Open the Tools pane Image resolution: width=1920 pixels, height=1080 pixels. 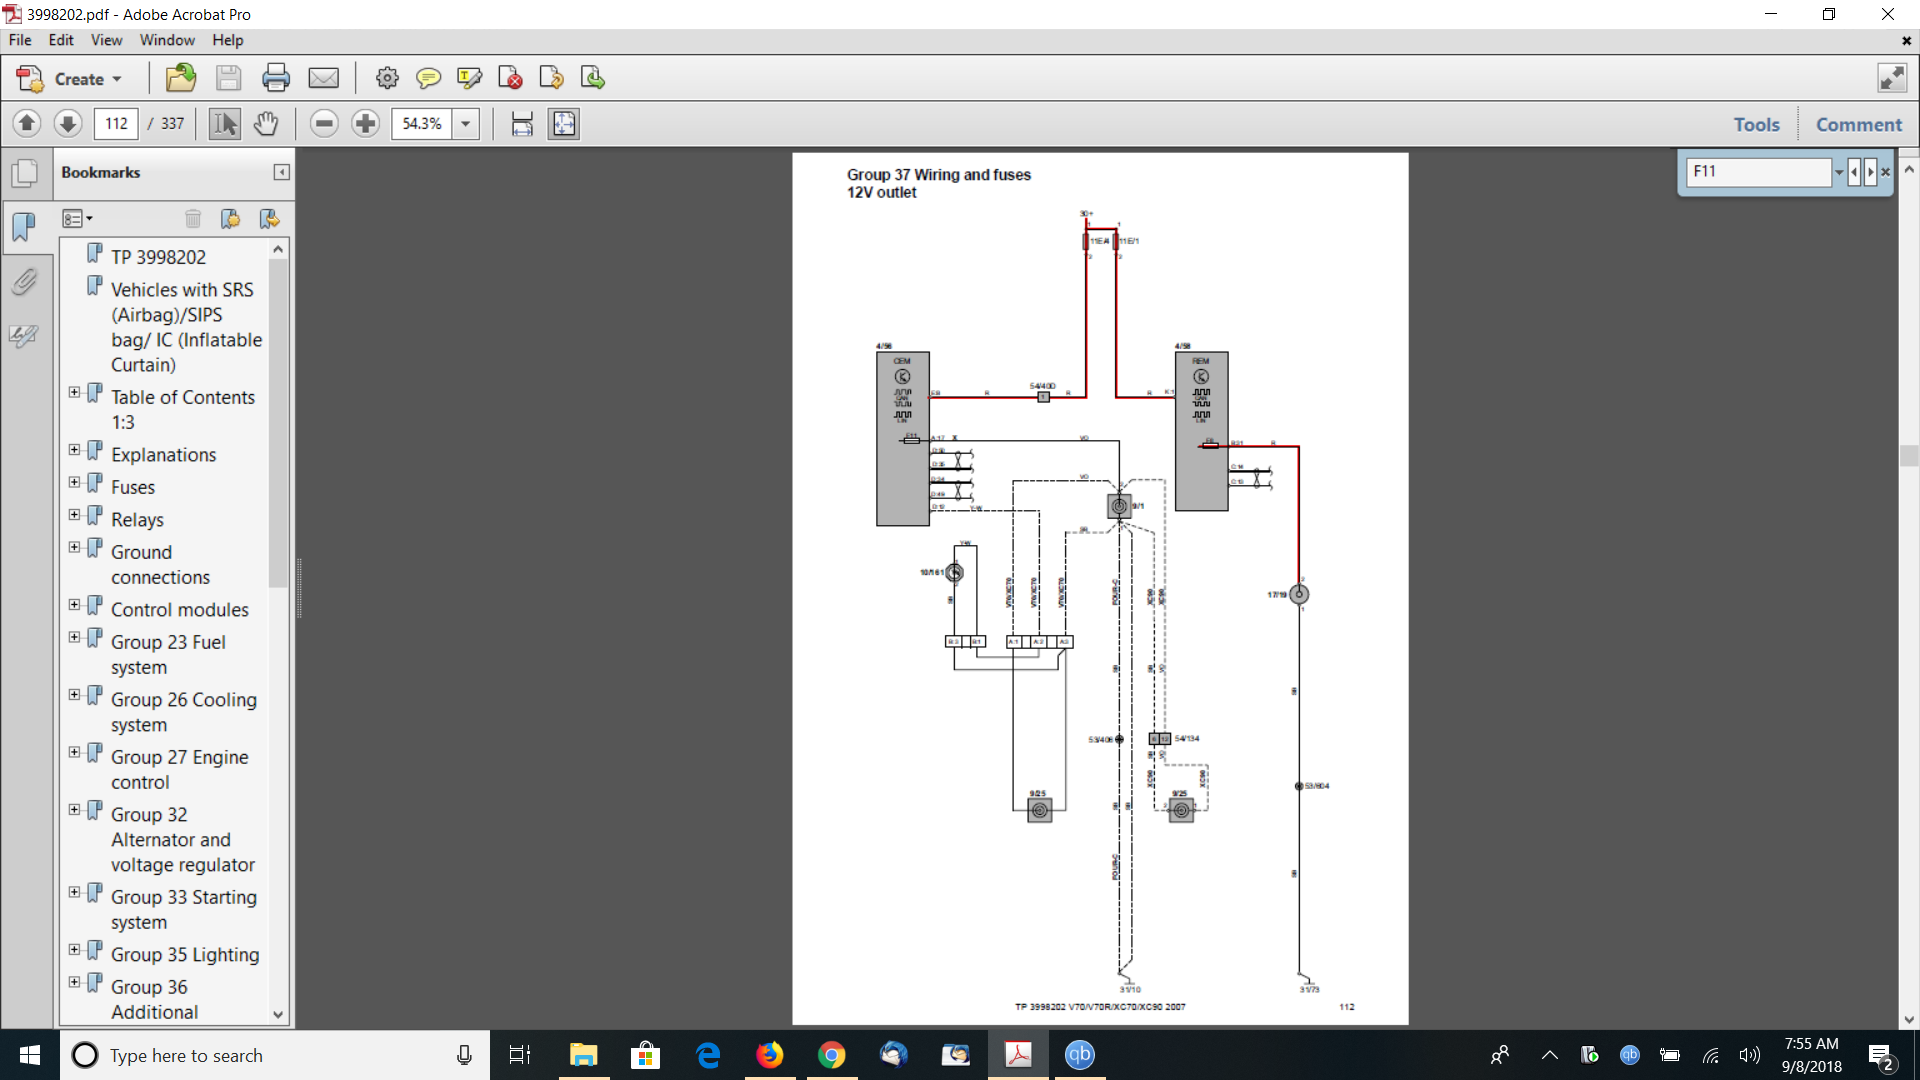(x=1756, y=124)
